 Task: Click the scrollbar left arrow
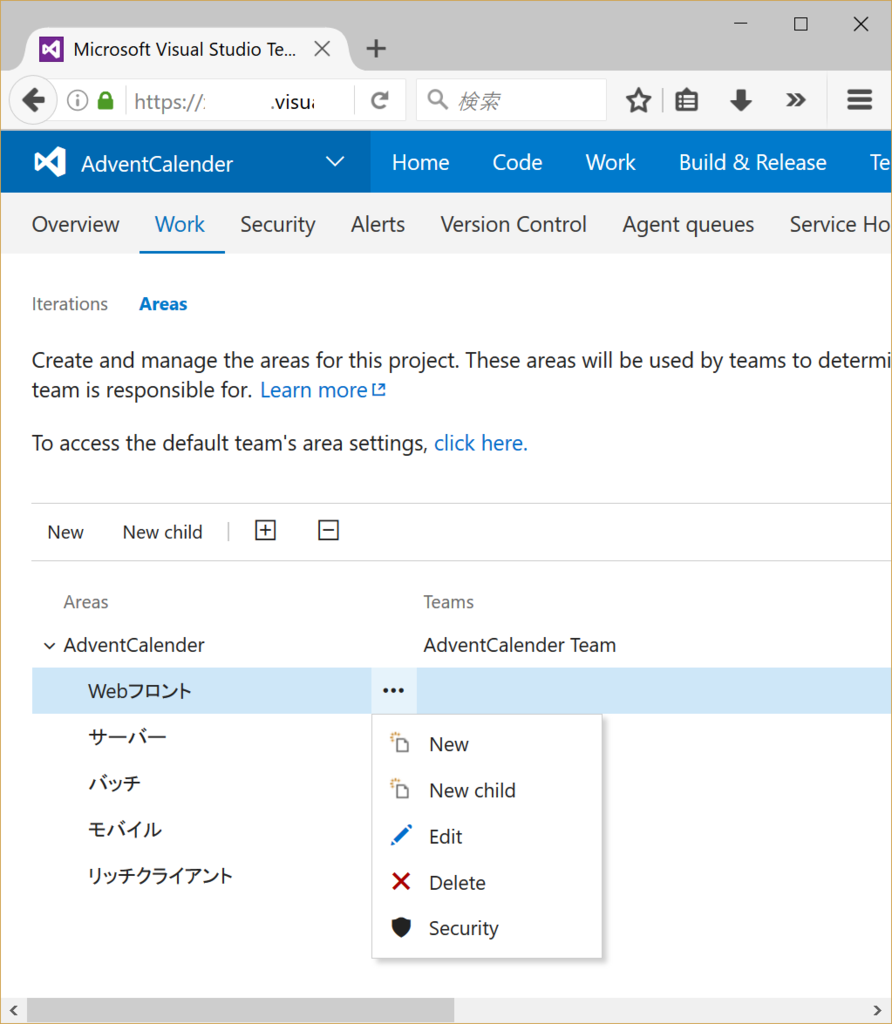coord(14,1010)
